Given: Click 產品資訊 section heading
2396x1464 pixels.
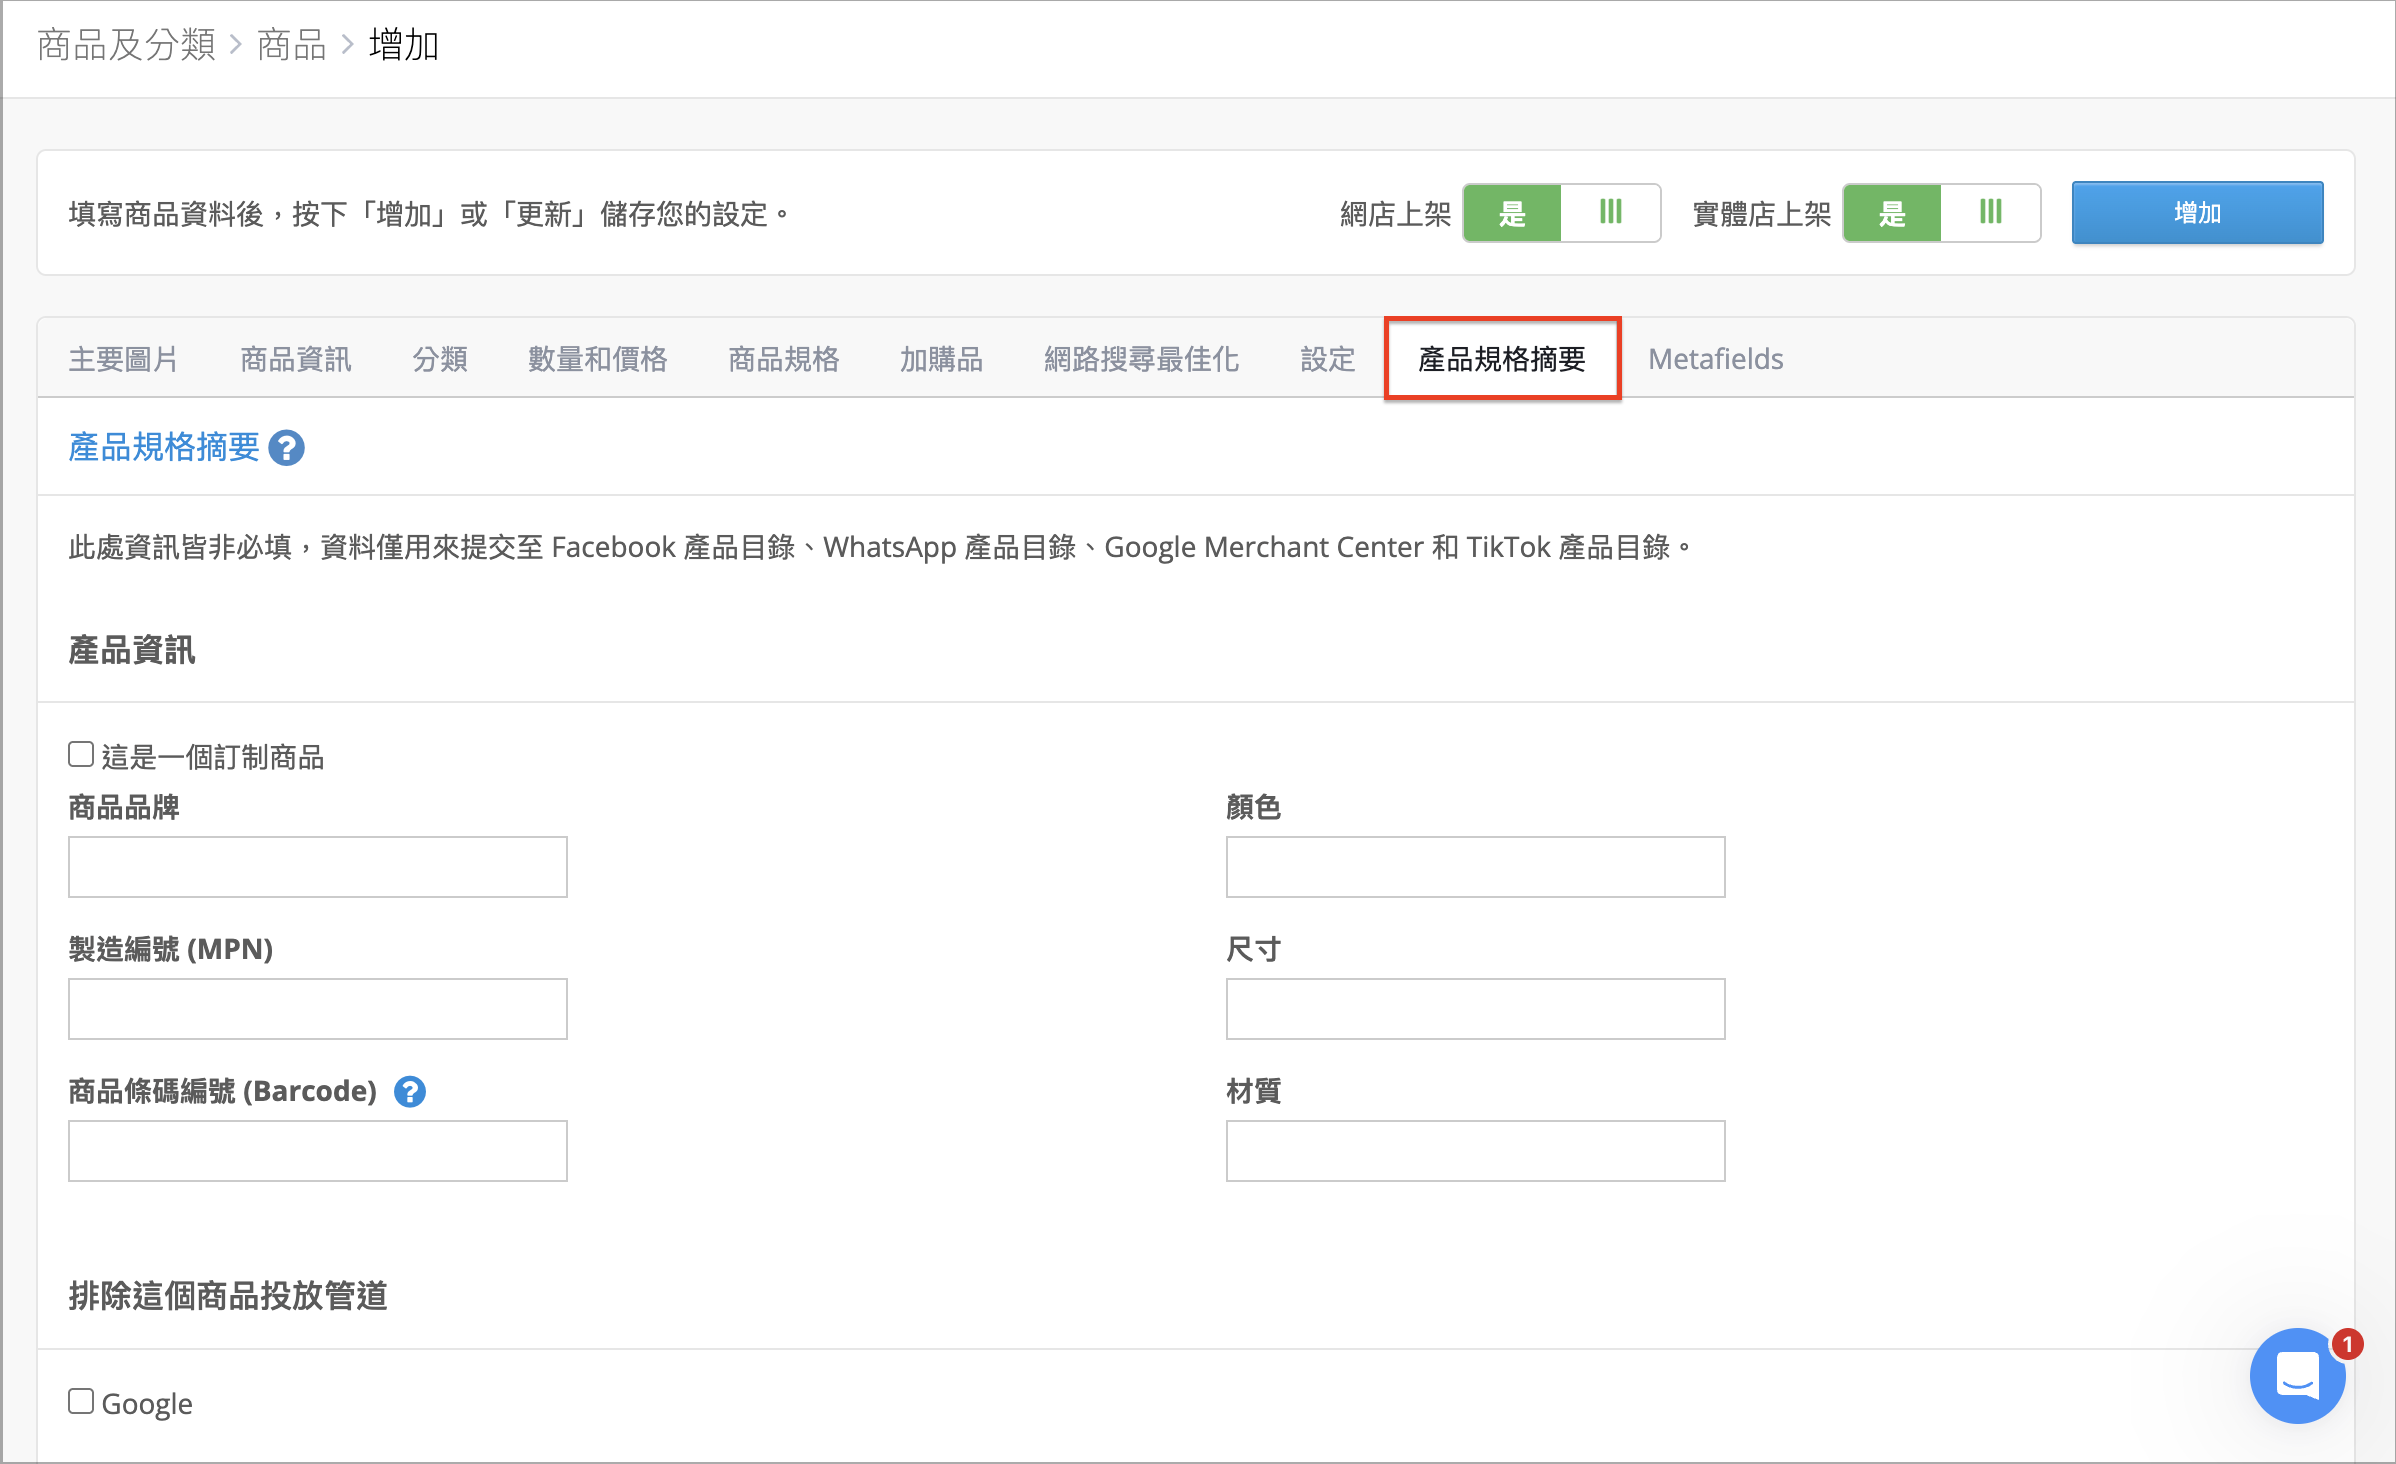Looking at the screenshot, I should click(x=132, y=650).
